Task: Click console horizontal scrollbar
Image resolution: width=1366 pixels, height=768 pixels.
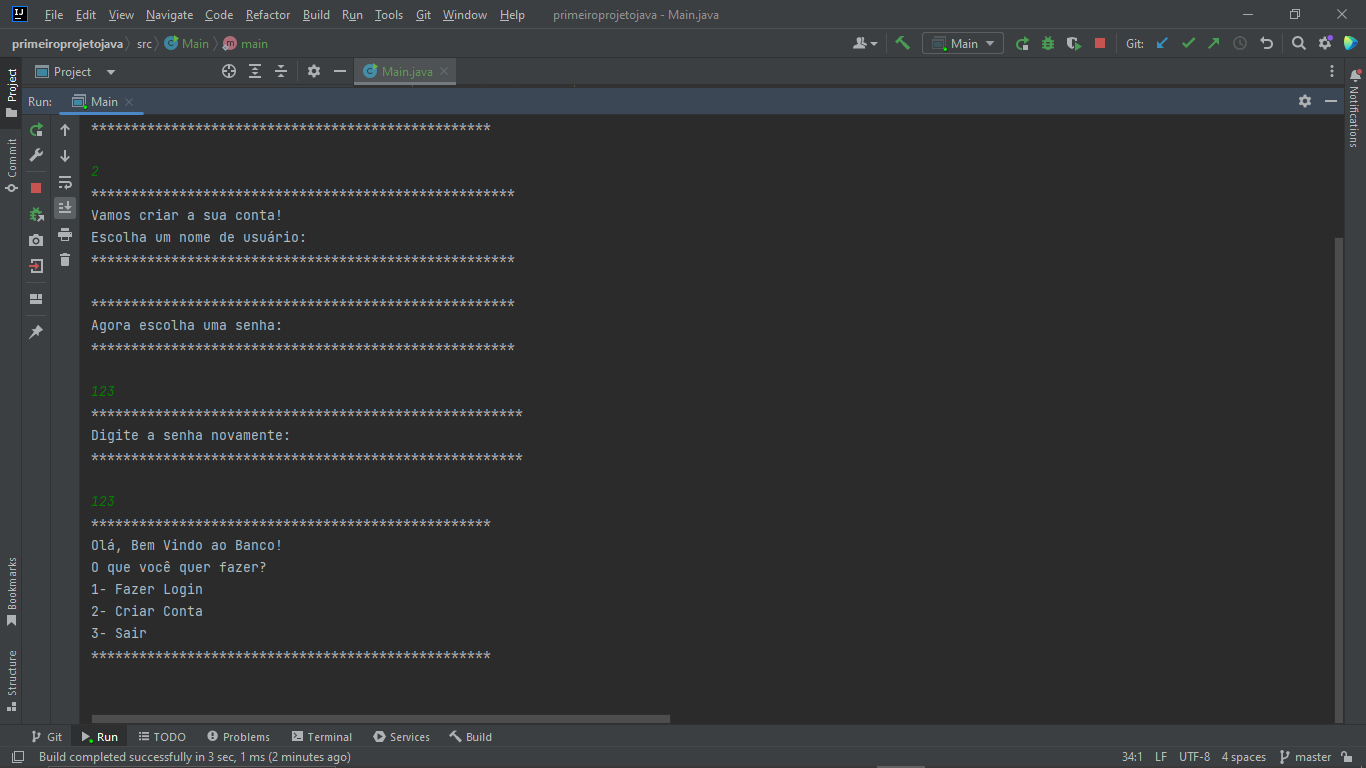Action: pyautogui.click(x=381, y=718)
